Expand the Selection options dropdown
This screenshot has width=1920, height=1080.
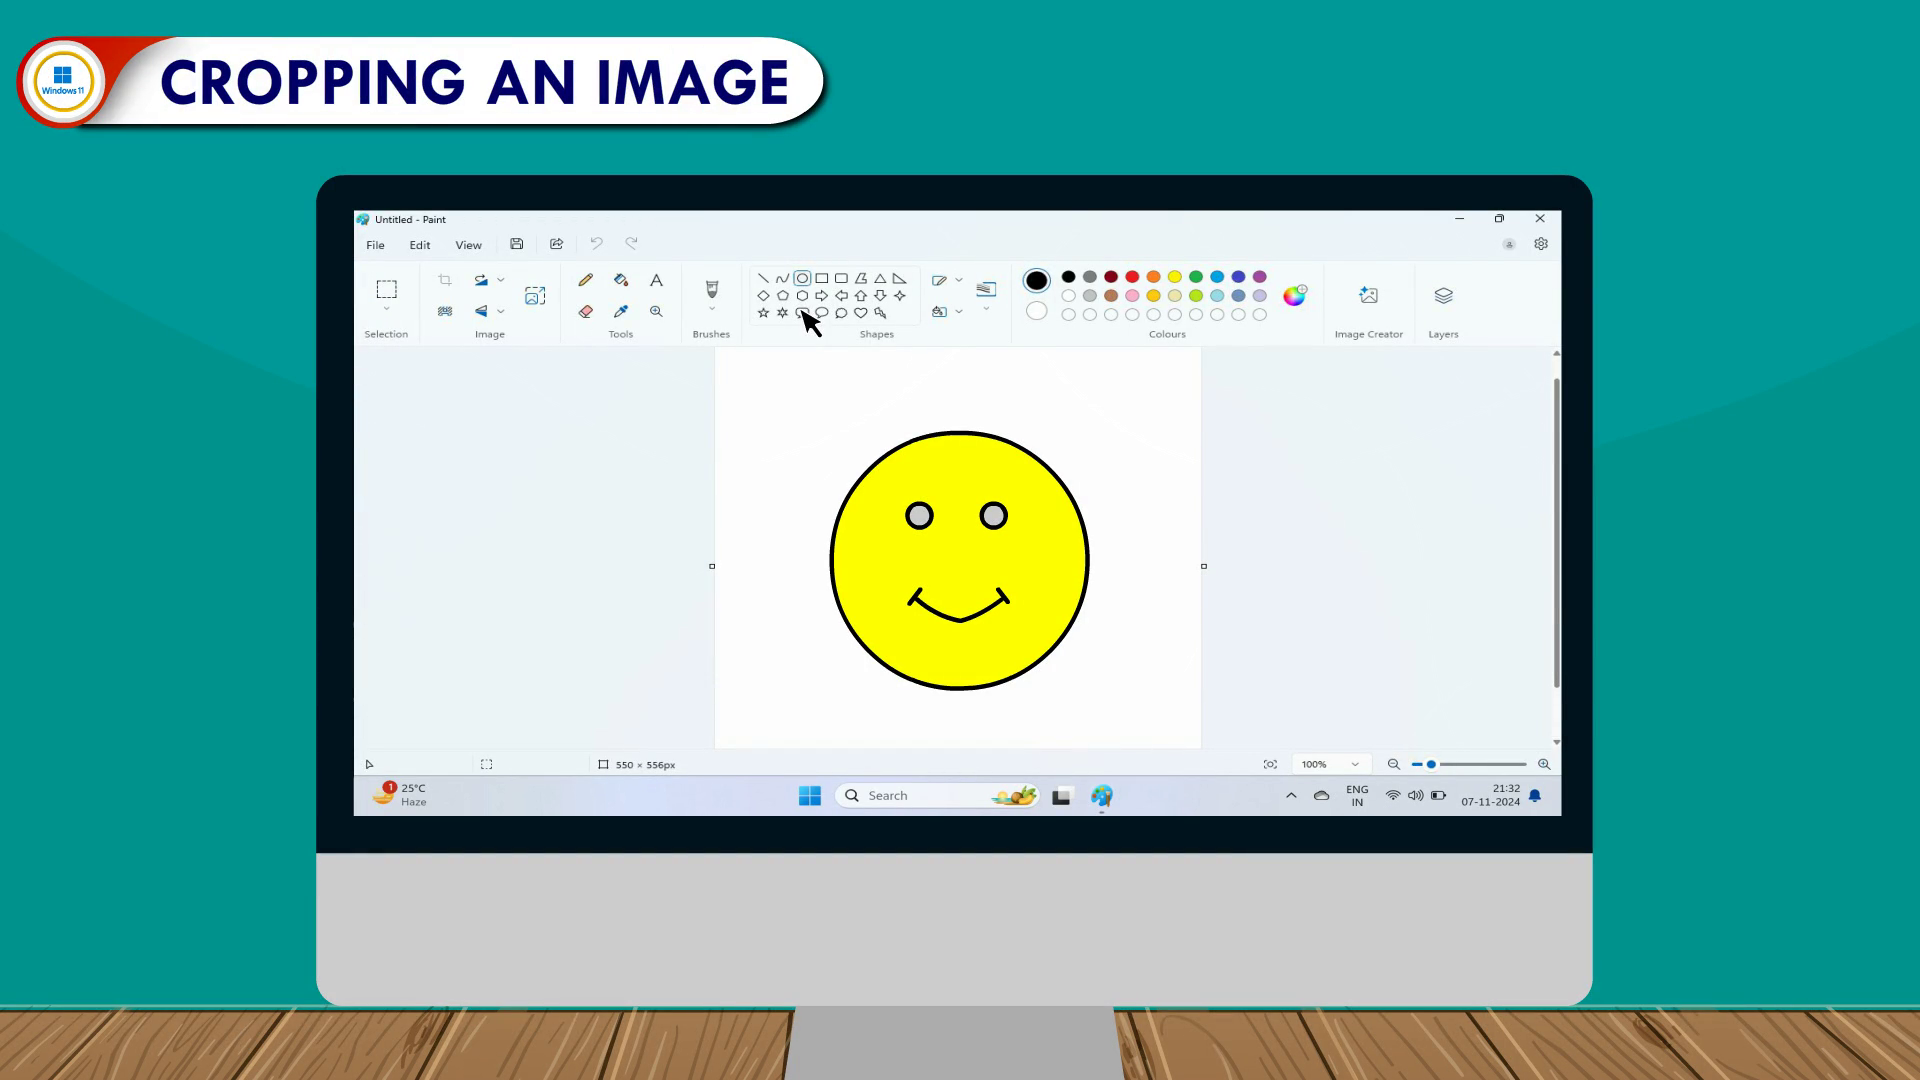pyautogui.click(x=387, y=310)
